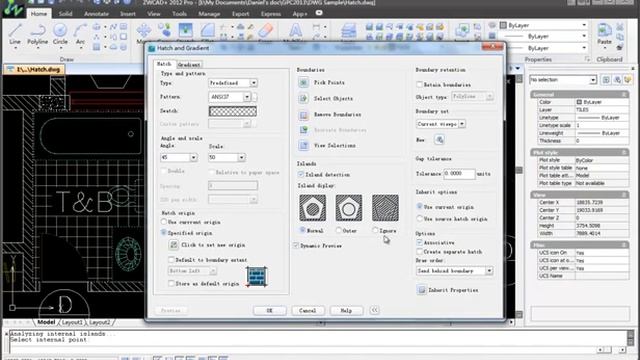Select the Normal island display thumbnail
This screenshot has height=360, width=640.
[313, 208]
